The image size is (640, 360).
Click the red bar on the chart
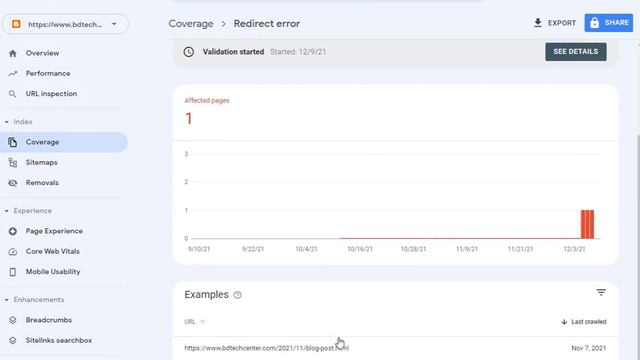(x=587, y=224)
